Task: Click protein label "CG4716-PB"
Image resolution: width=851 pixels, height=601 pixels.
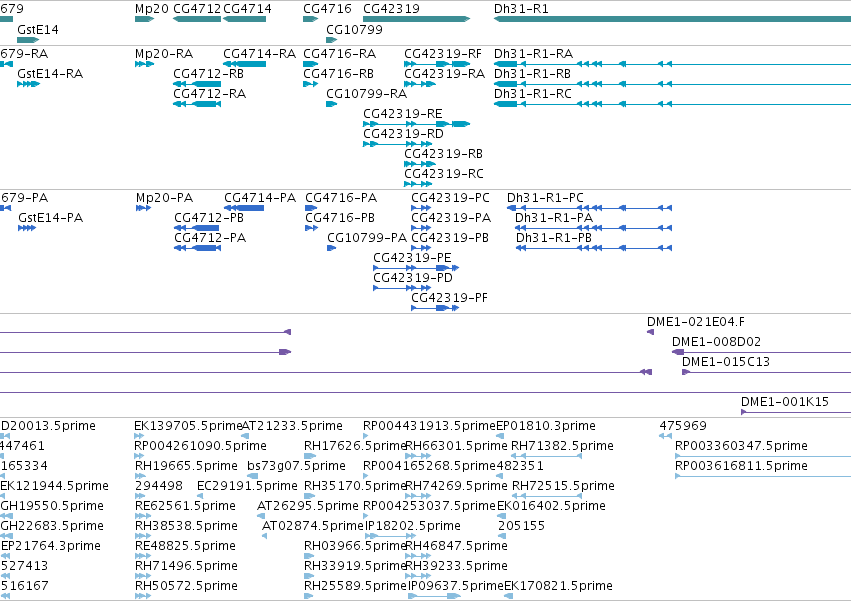Action: pyautogui.click(x=340, y=218)
